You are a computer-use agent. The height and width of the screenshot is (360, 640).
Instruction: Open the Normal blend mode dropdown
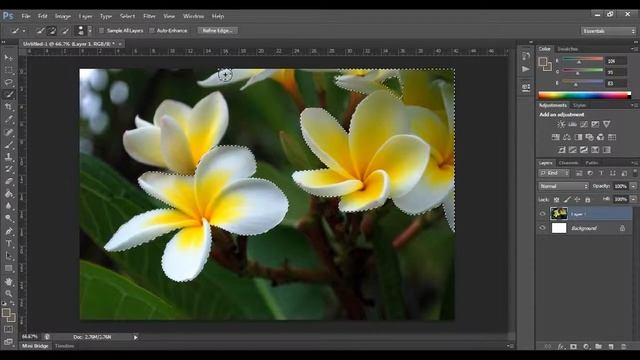pos(563,186)
